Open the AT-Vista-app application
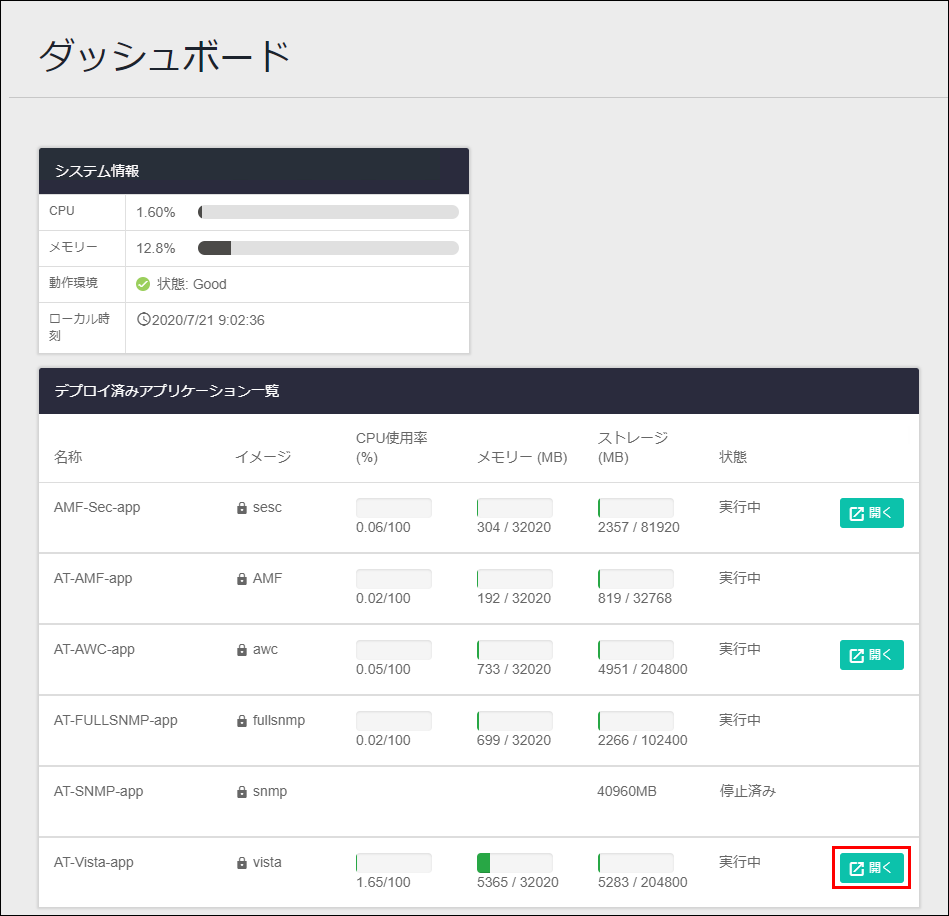This screenshot has height=916, width=949. (871, 868)
